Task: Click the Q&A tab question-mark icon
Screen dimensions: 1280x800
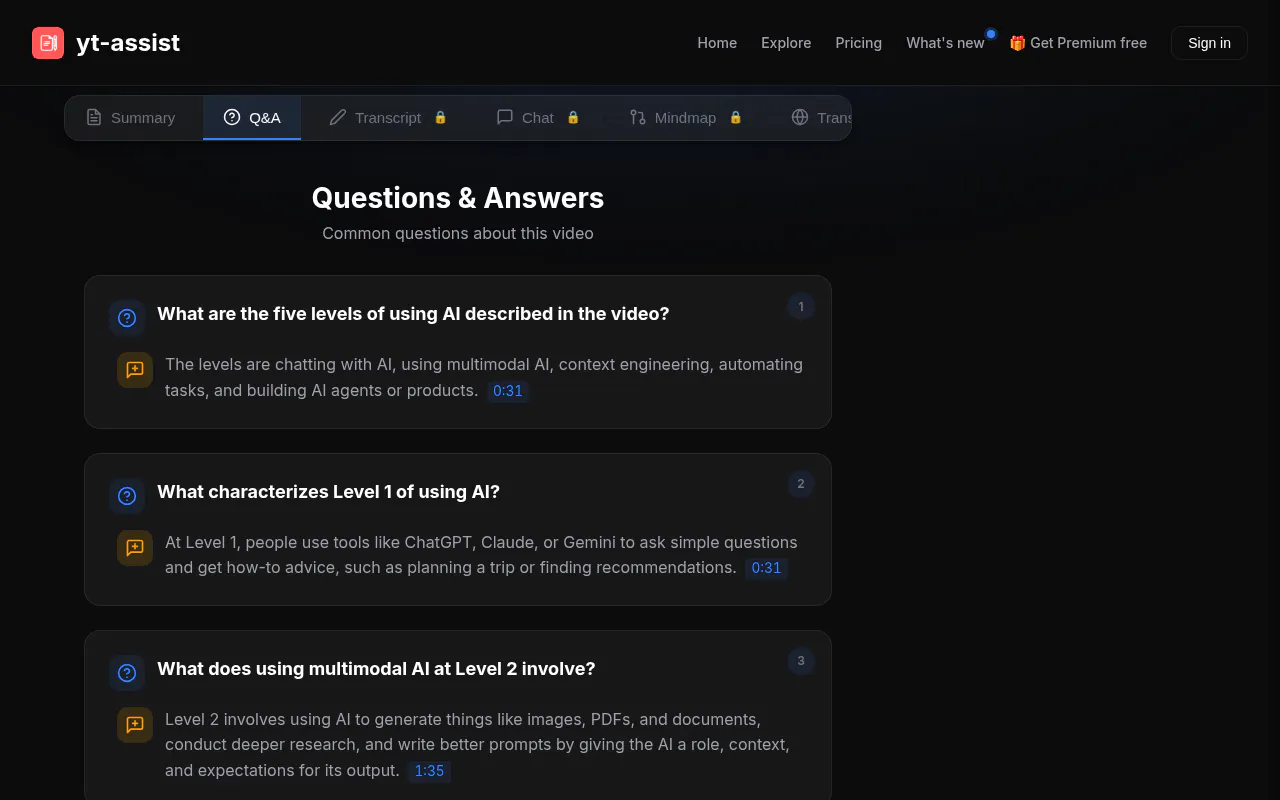Action: point(232,117)
